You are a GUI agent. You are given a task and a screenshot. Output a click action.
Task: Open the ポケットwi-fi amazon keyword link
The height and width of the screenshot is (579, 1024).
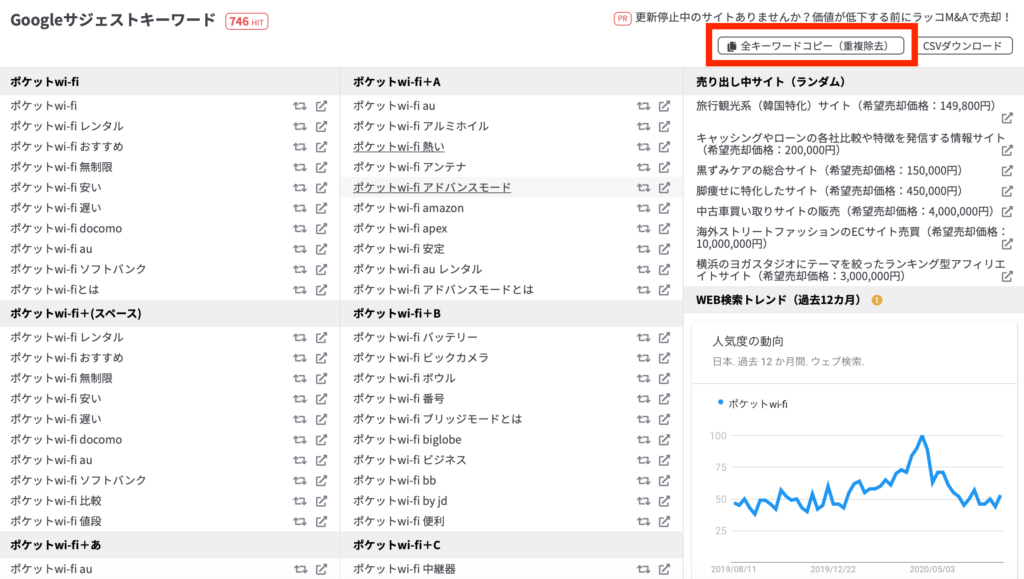tap(408, 208)
